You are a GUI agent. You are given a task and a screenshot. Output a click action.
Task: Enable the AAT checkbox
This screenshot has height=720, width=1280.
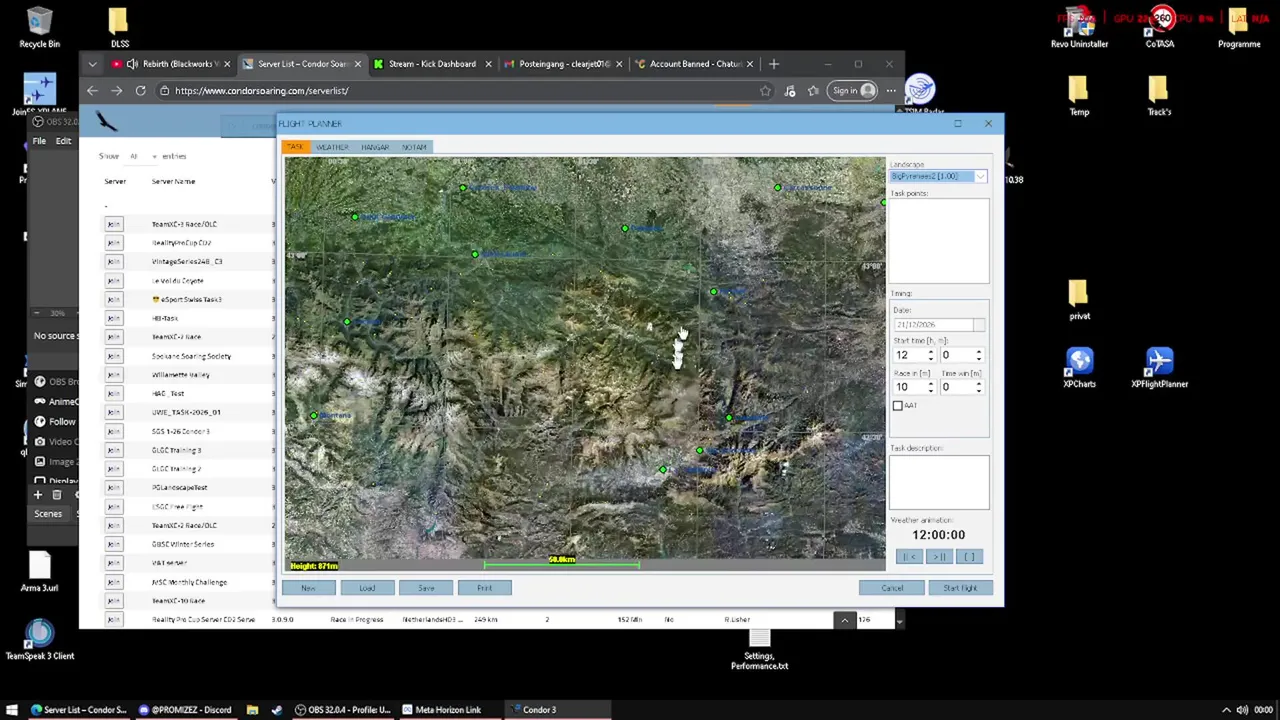tap(898, 405)
